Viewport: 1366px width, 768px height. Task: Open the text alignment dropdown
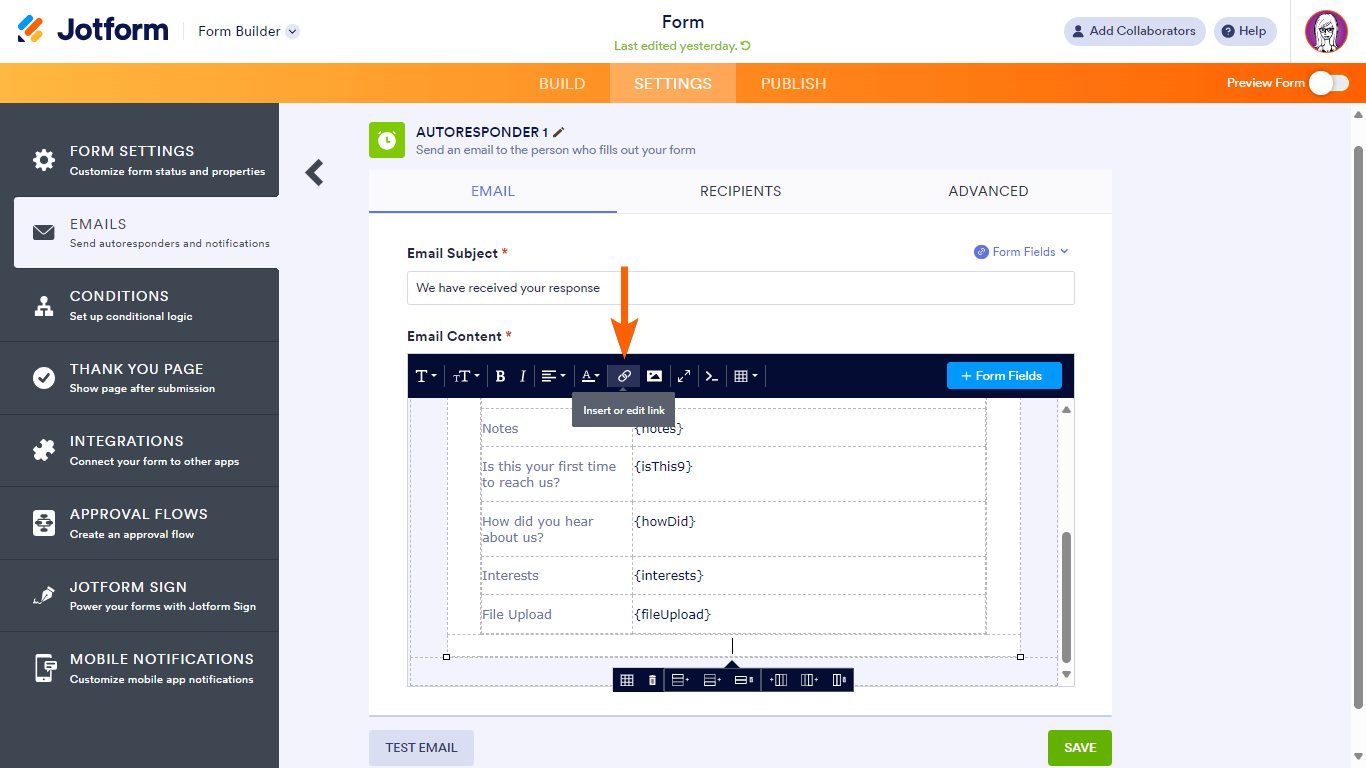(553, 376)
